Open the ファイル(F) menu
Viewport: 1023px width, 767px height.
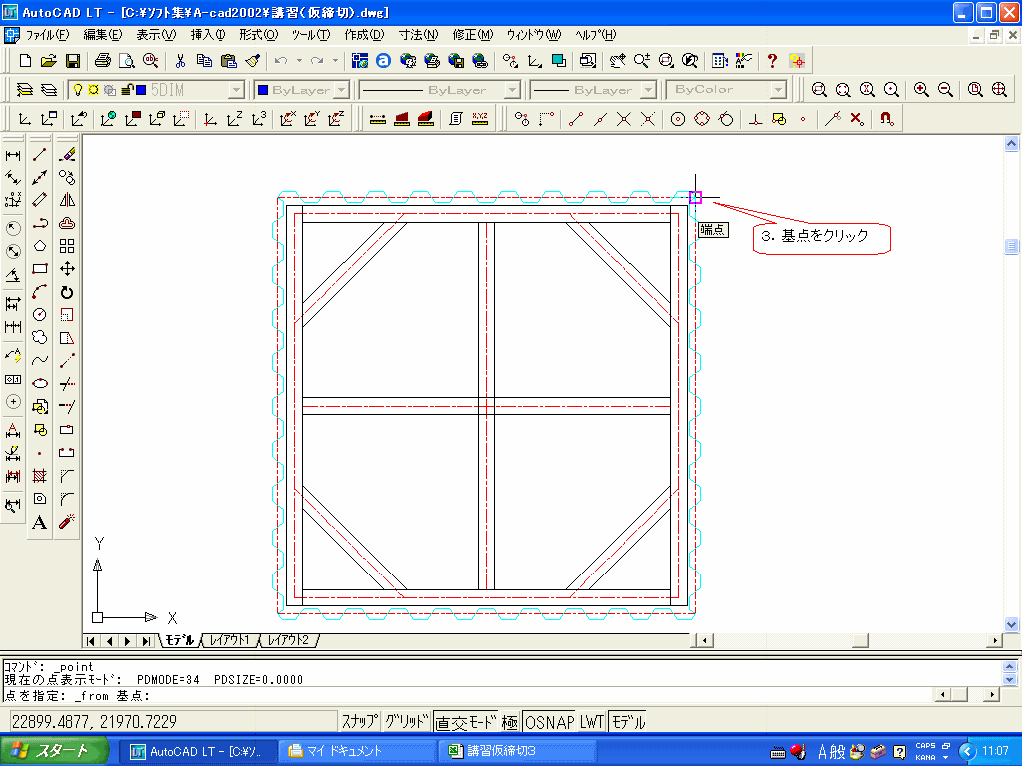click(47, 35)
